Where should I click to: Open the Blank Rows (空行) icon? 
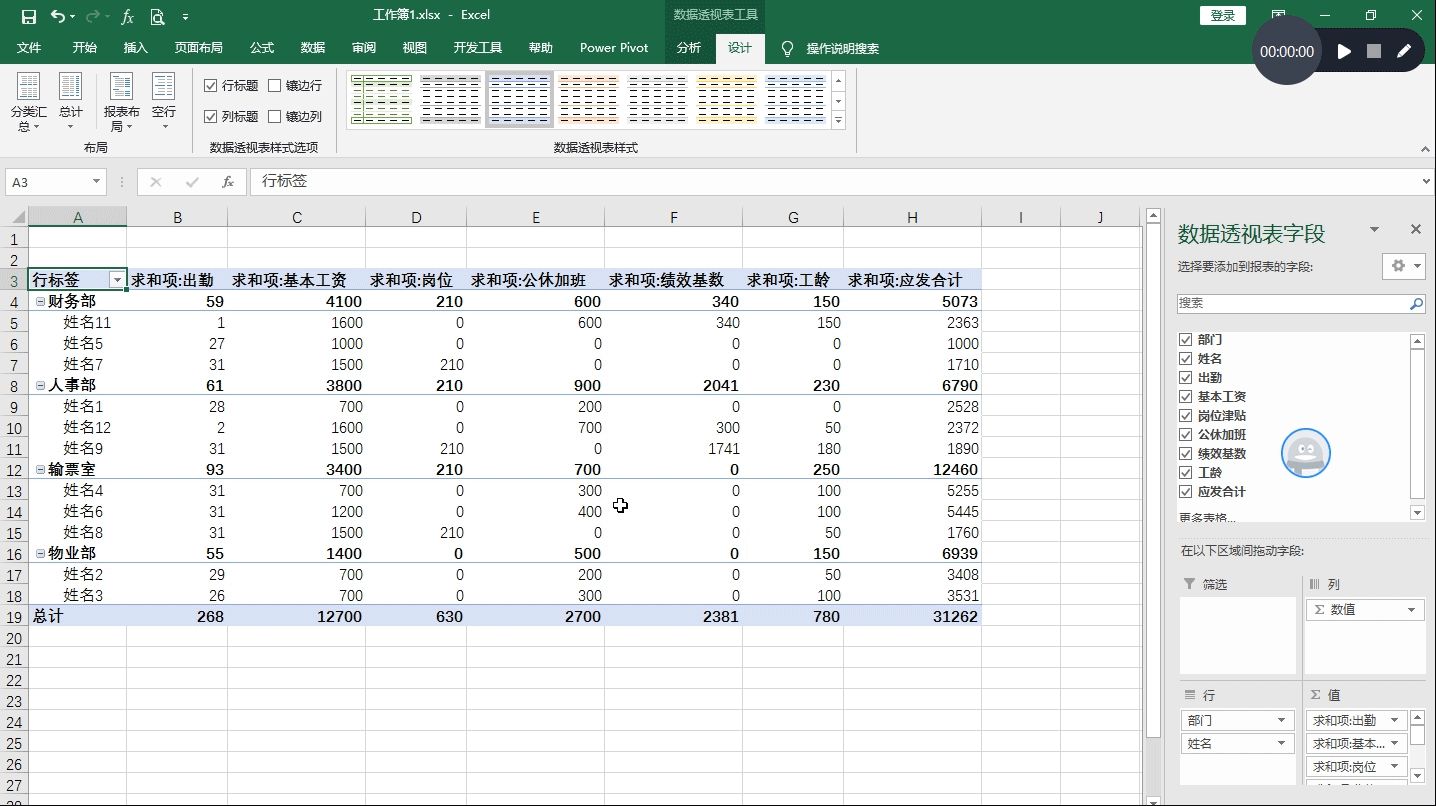coord(164,102)
